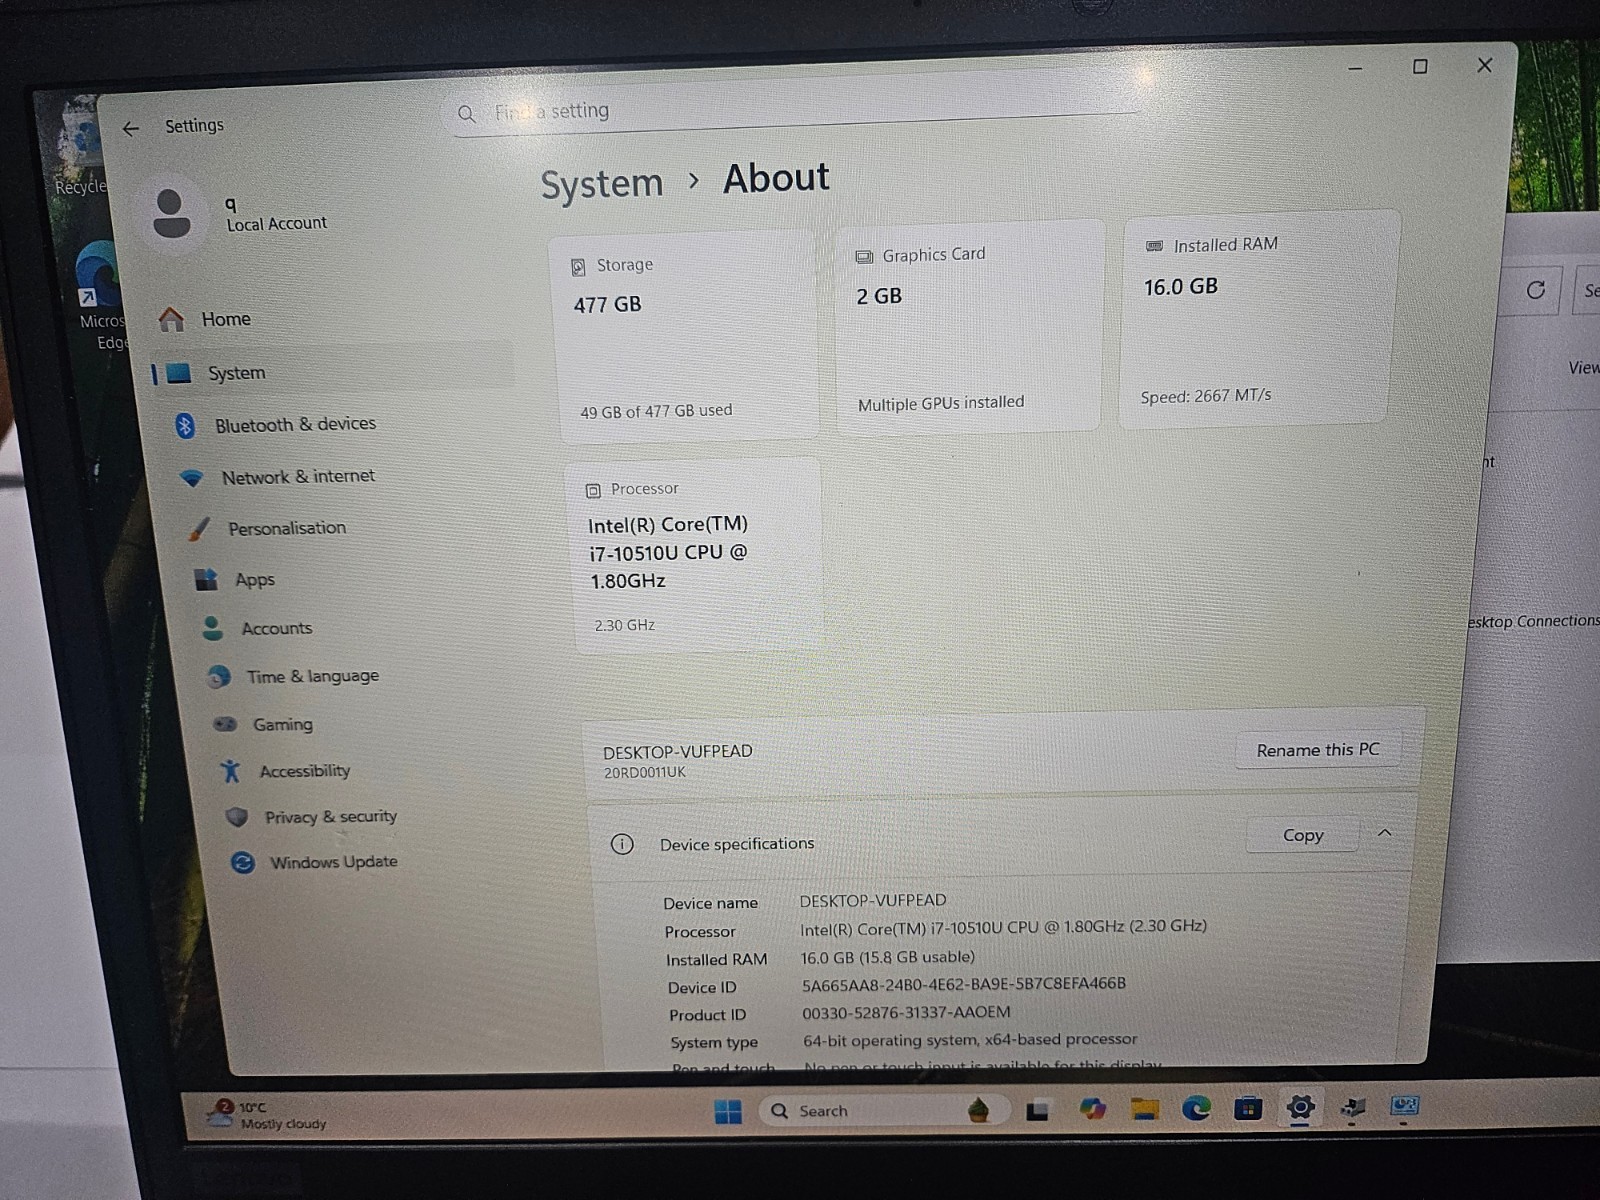
Task: Open the Apps settings category
Action: 255,580
